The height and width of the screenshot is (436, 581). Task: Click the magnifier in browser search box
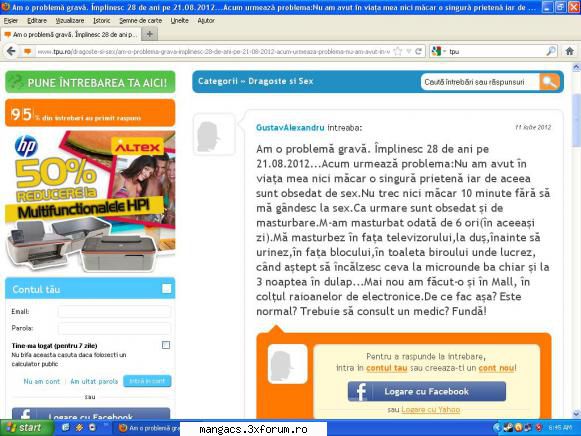coord(551,51)
